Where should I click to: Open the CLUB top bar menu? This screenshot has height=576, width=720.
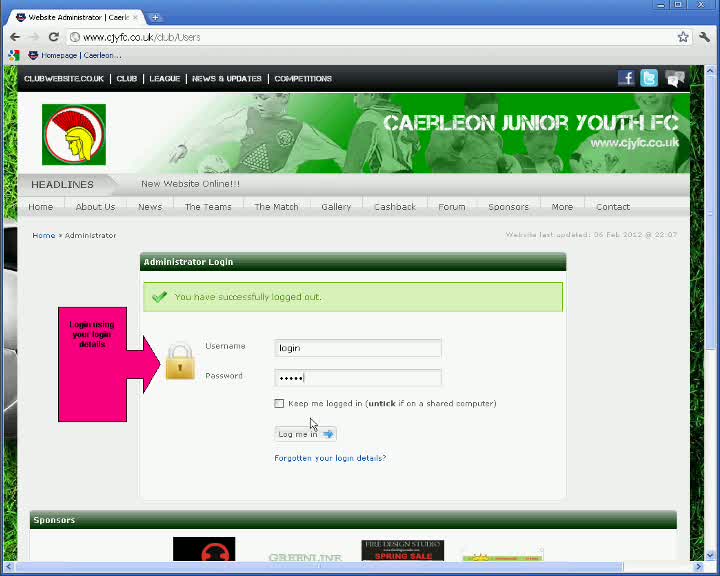[x=127, y=79]
